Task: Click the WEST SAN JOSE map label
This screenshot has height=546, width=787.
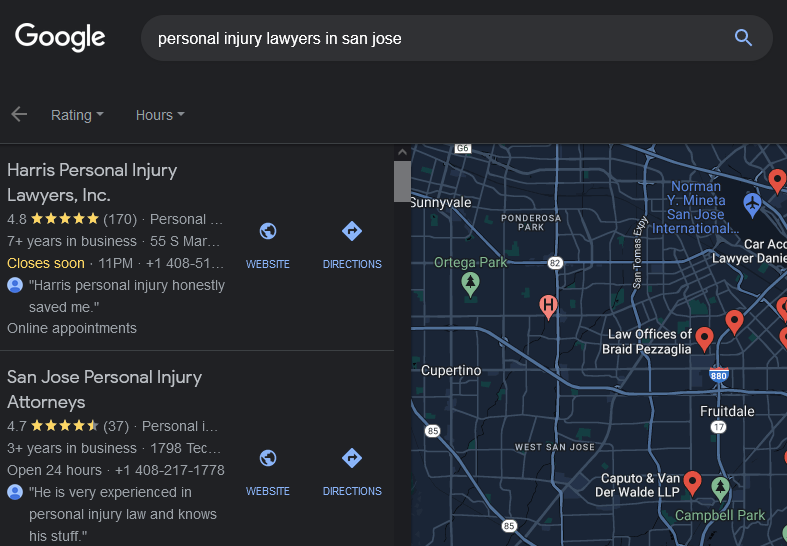Action: pyautogui.click(x=555, y=447)
